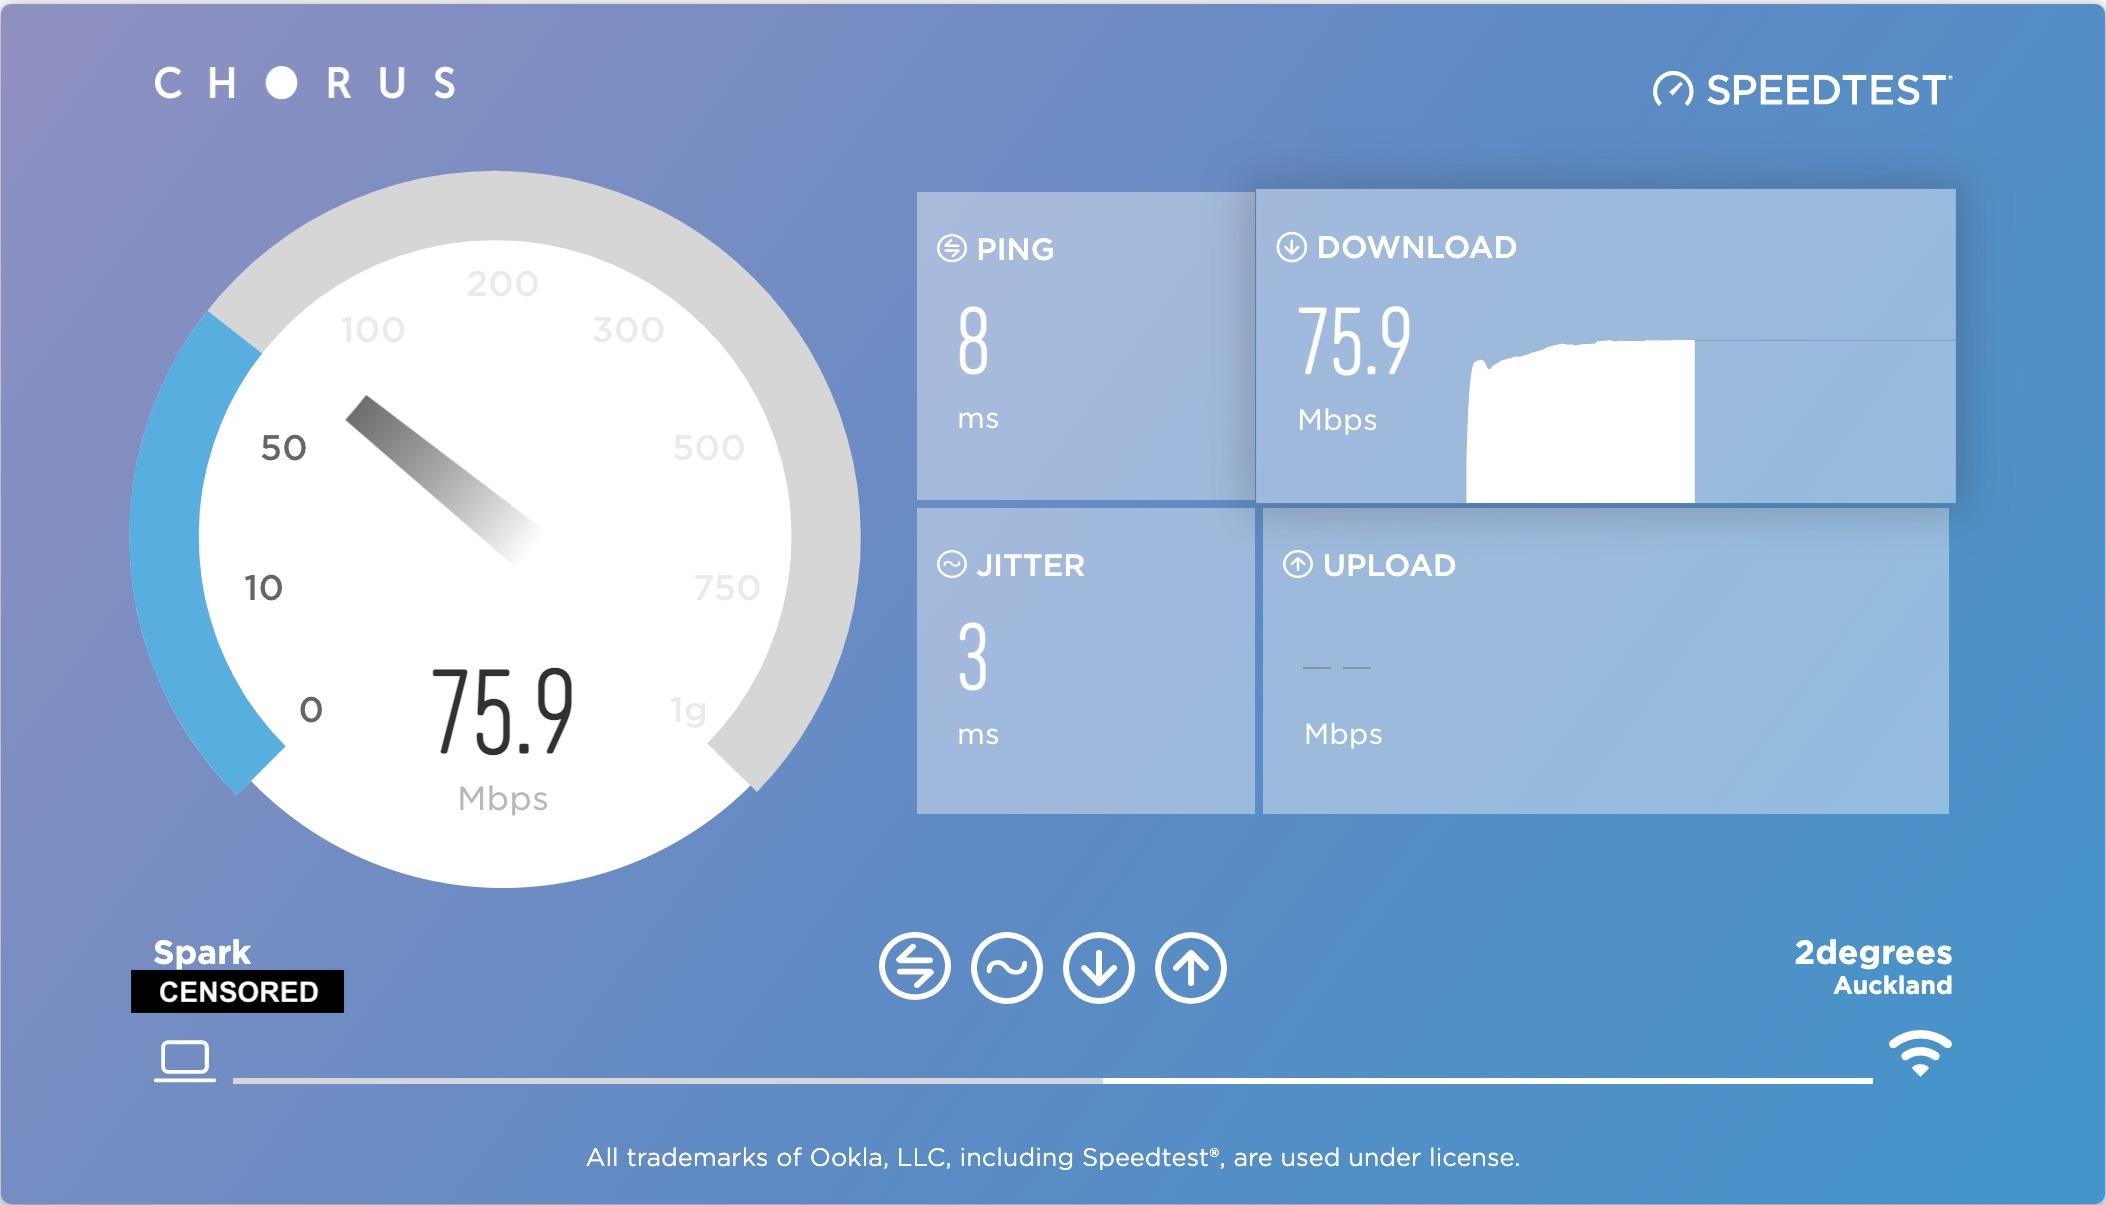Image resolution: width=2106 pixels, height=1205 pixels.
Task: Click the test progress bar
Action: point(1050,1081)
